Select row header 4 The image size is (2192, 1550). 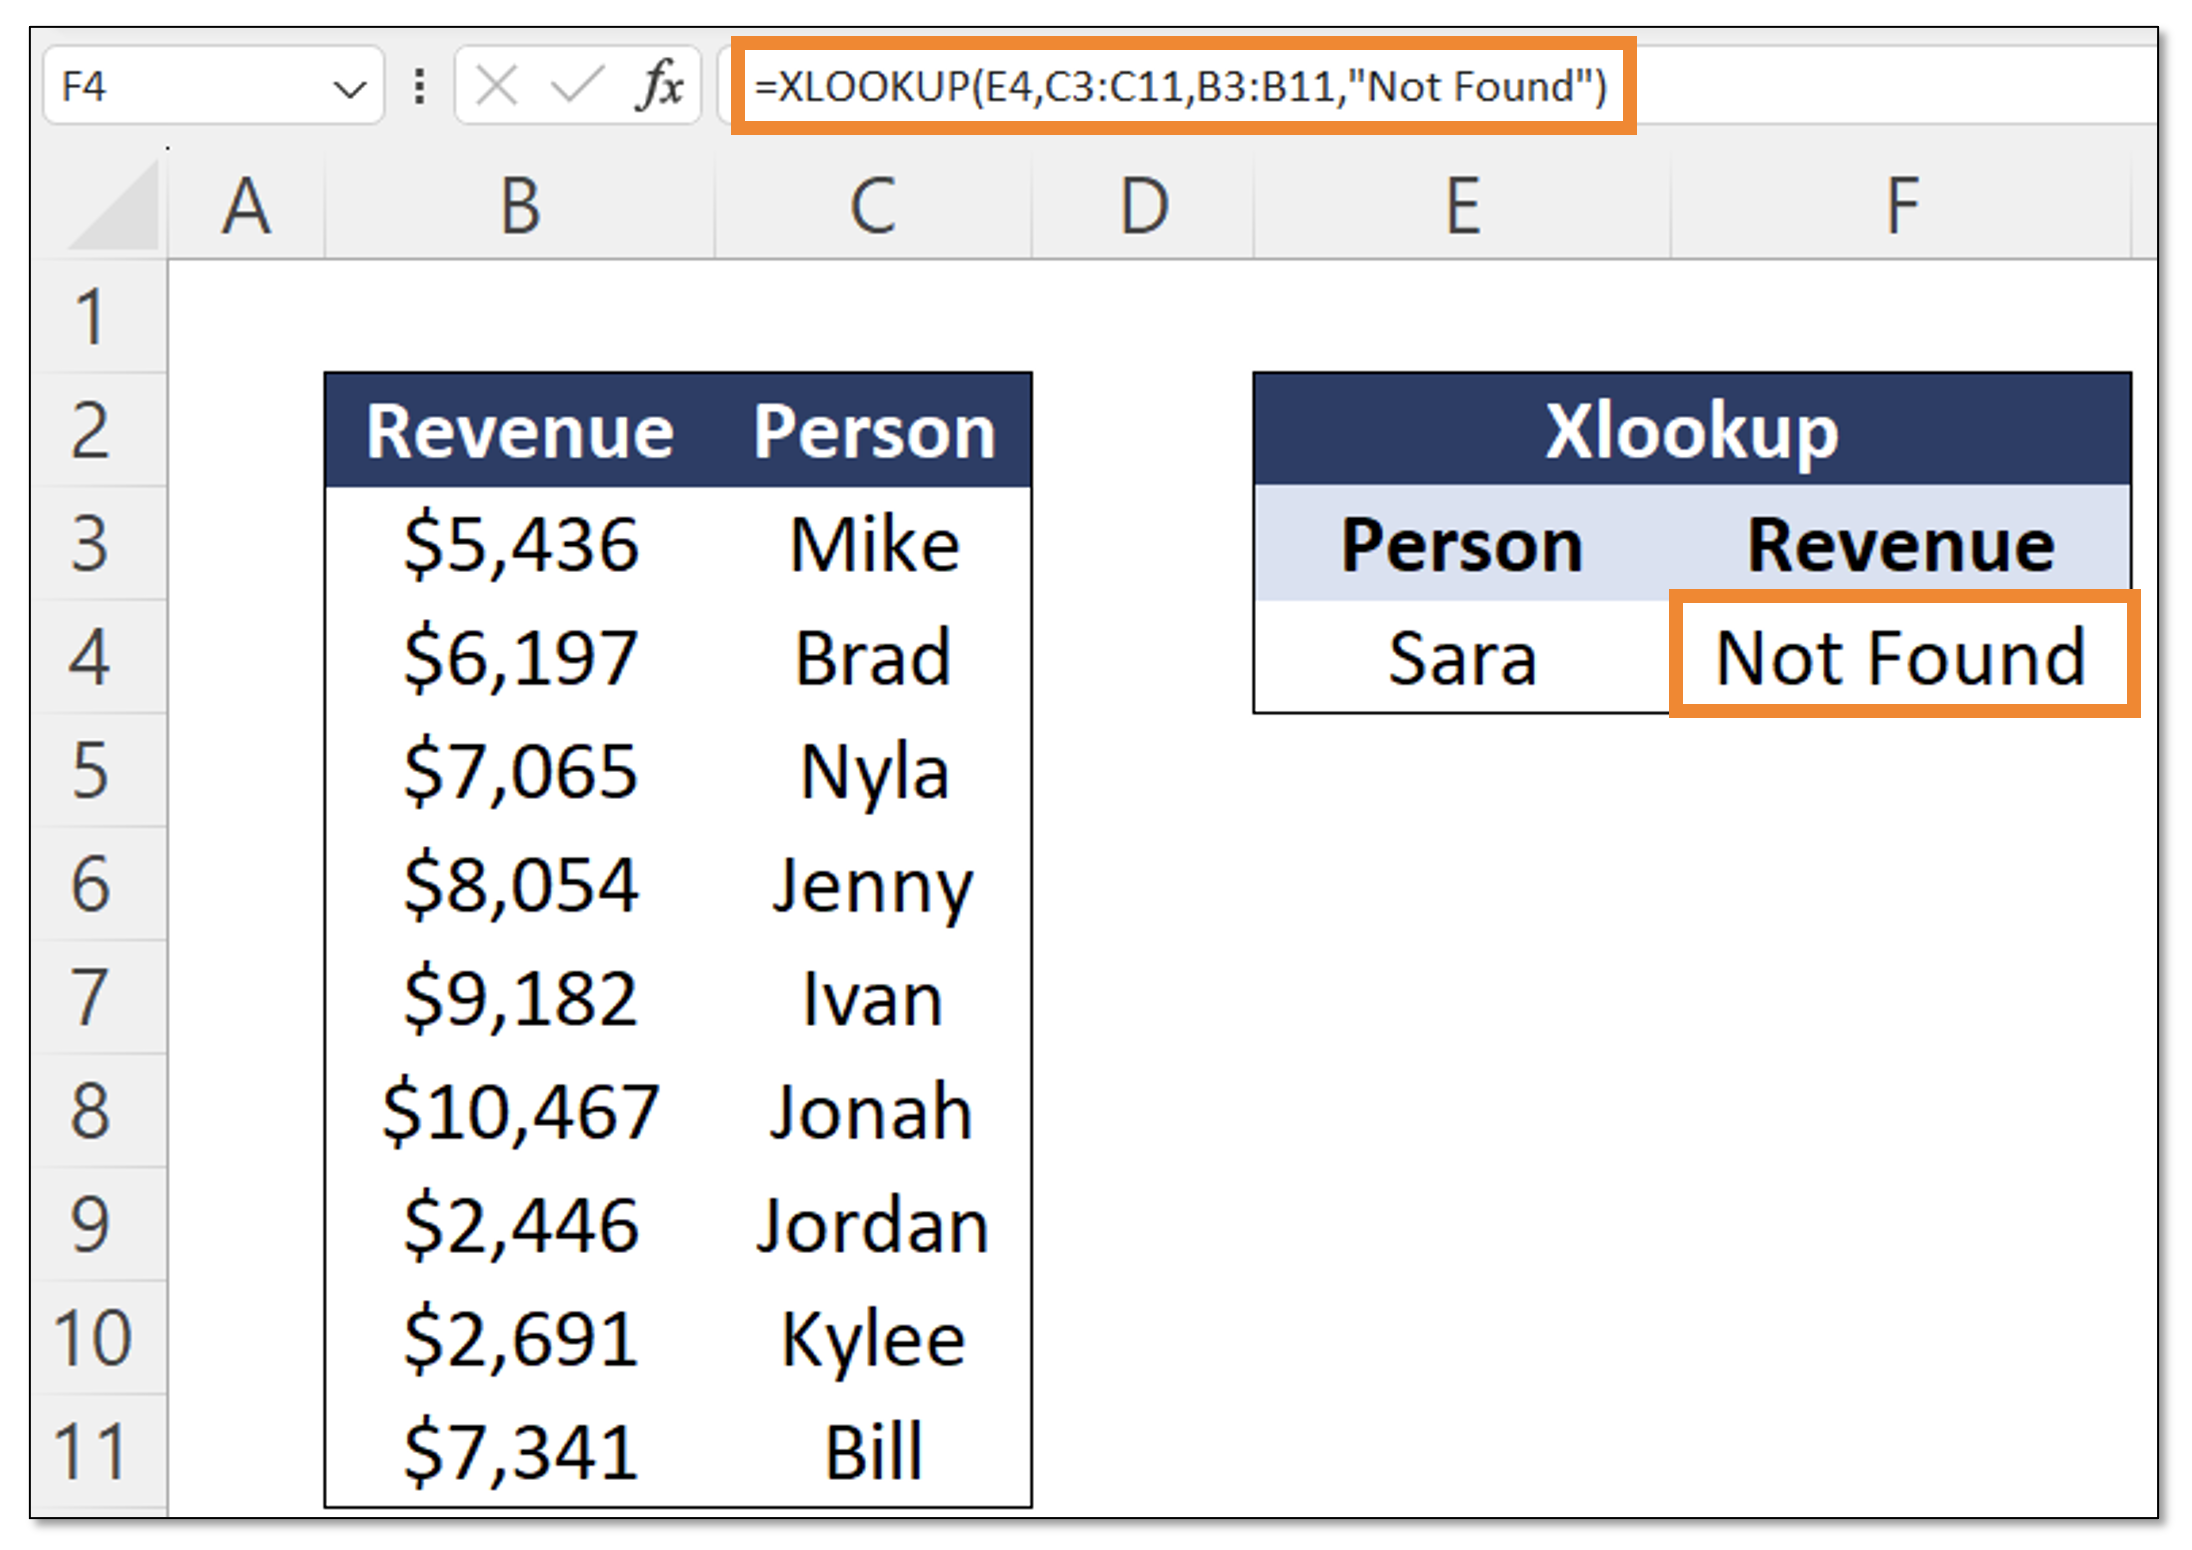[x=95, y=657]
